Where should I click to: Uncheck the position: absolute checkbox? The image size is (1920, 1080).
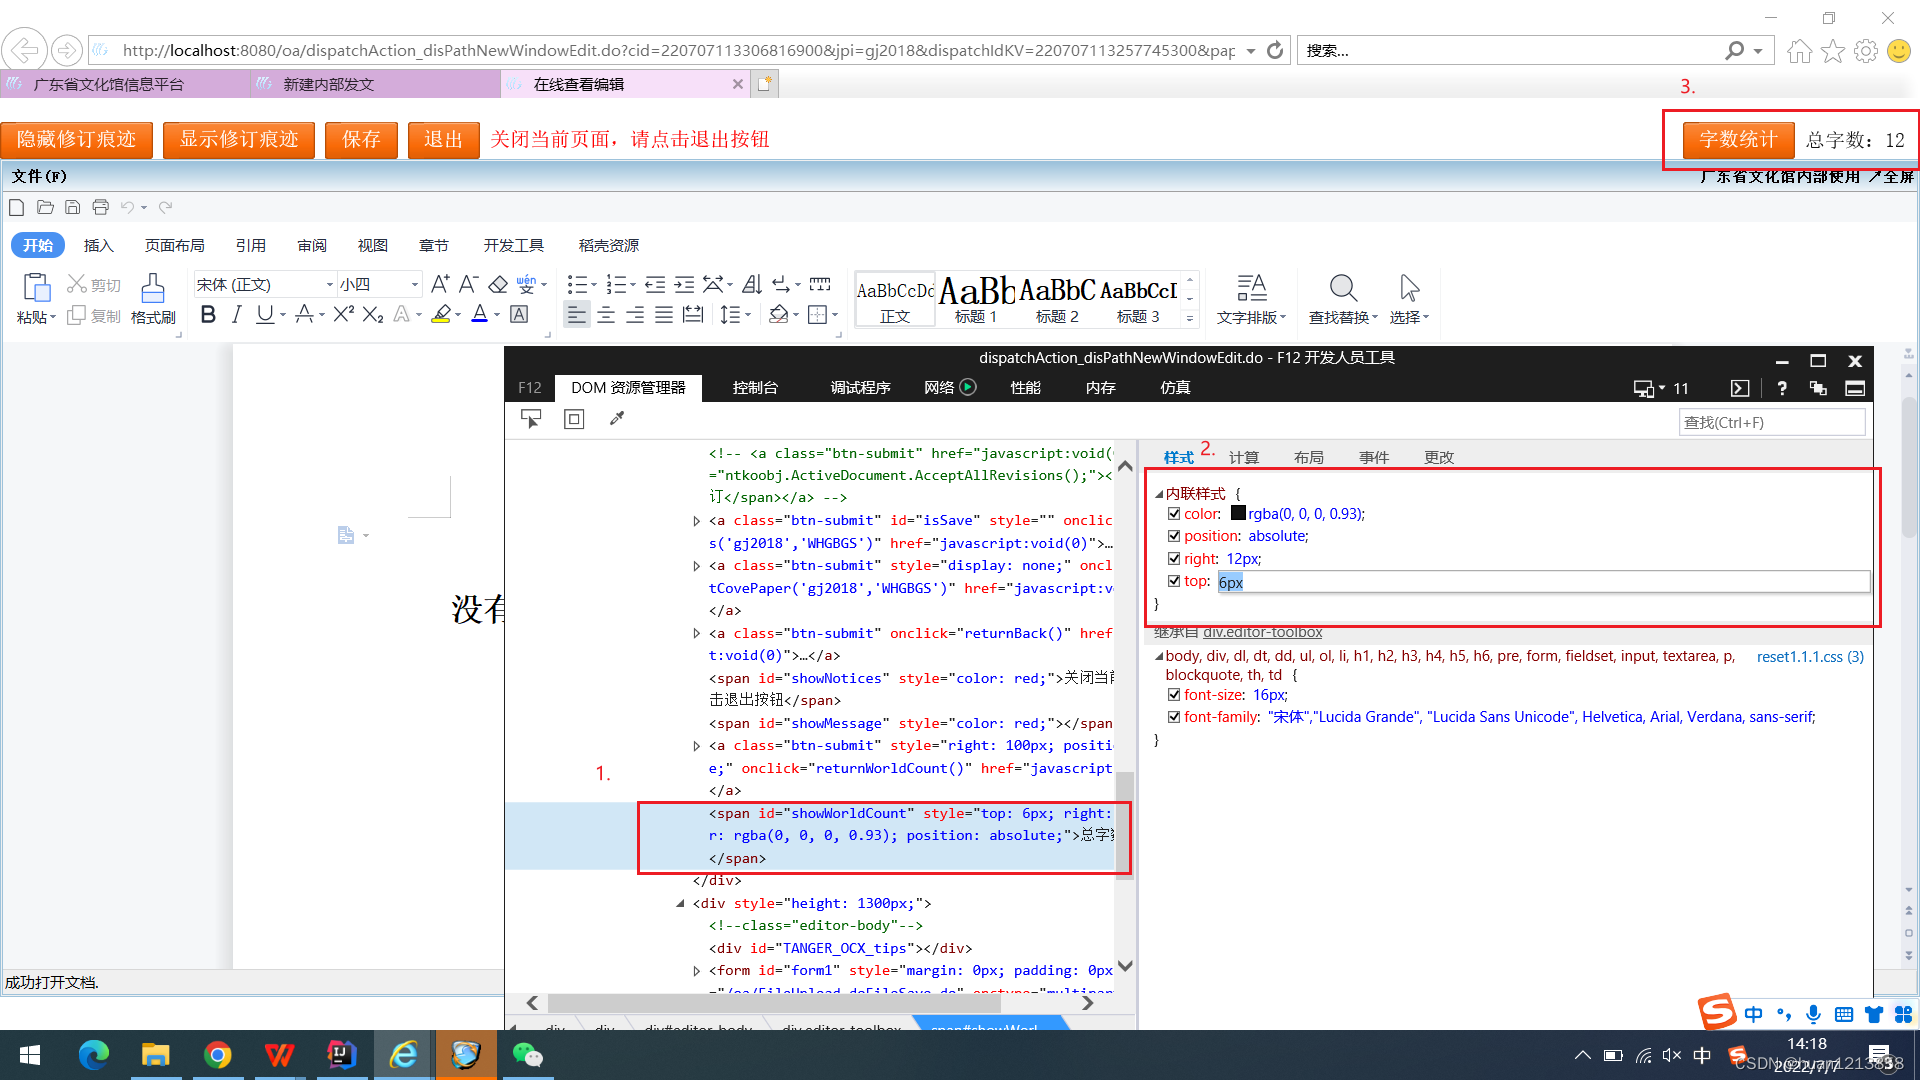point(1174,536)
